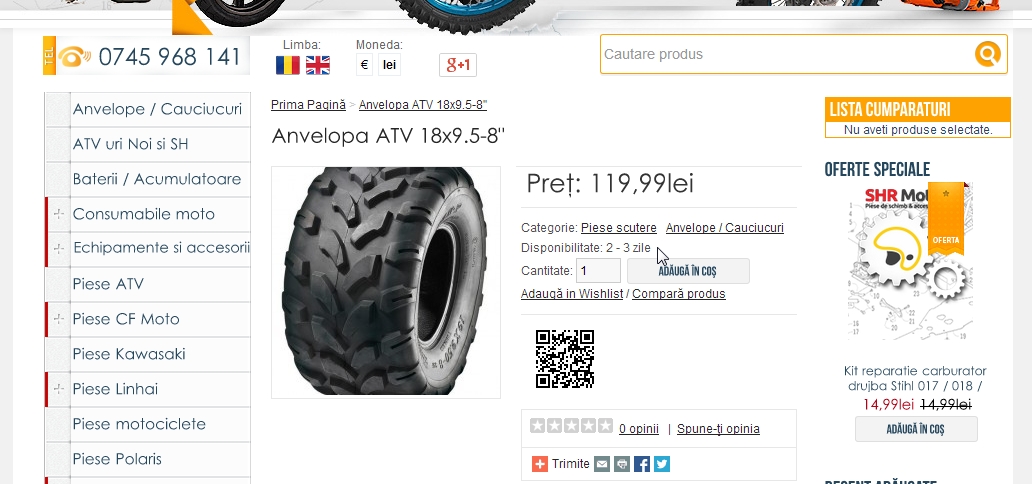Click the orange search magnifier icon
The image size is (1032, 484).
(x=987, y=54)
